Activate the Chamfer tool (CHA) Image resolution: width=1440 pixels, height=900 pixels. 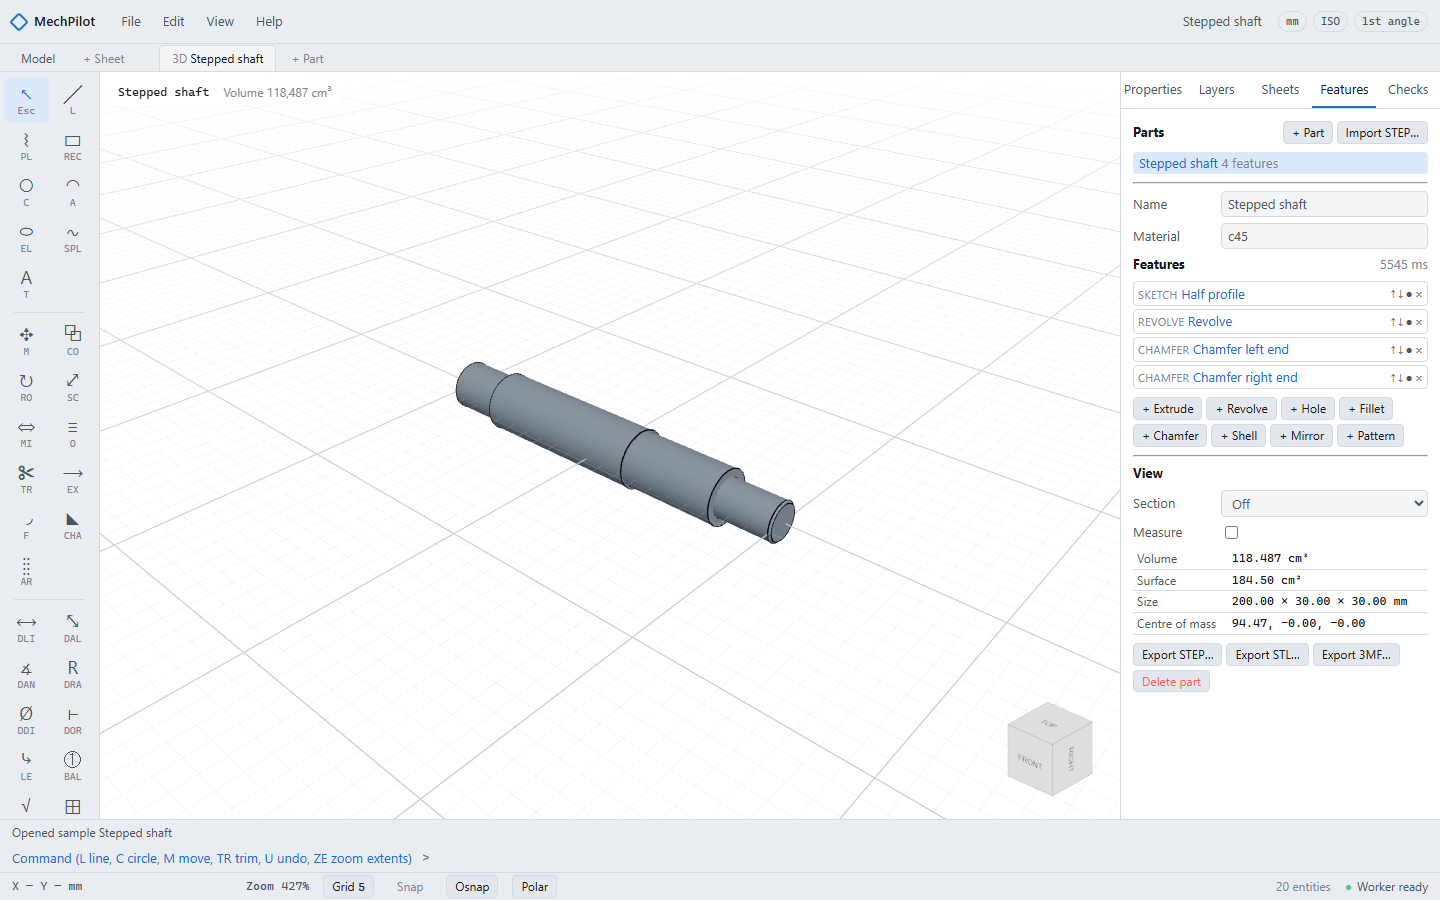click(x=73, y=525)
